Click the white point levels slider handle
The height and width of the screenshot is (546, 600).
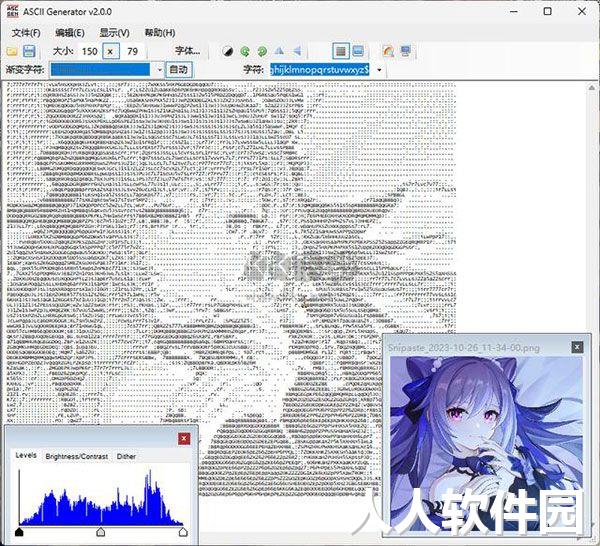coord(183,532)
